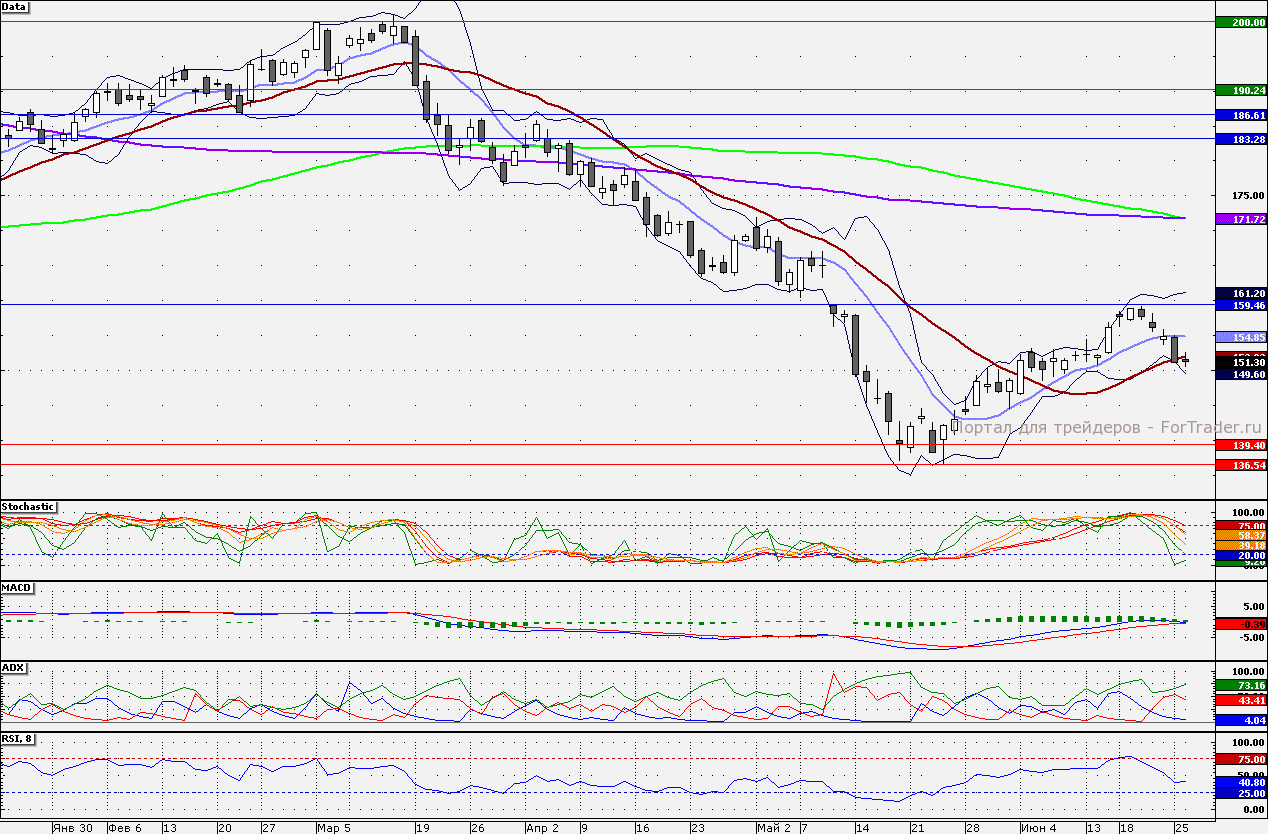Select the Stochastic indicator panel label

(28, 507)
